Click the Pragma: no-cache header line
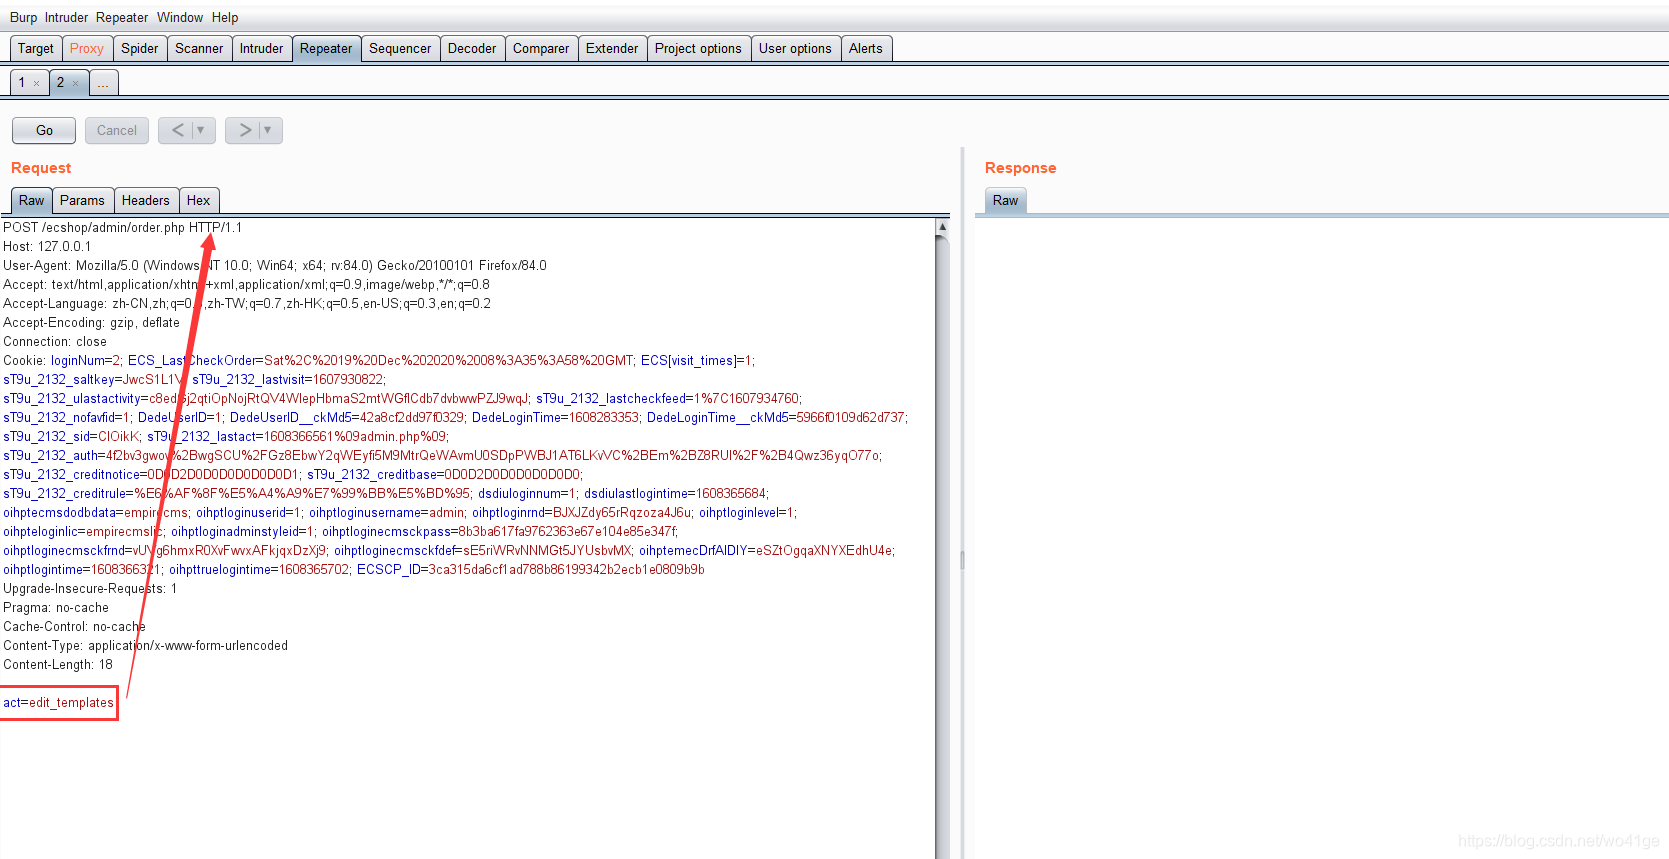 point(56,607)
